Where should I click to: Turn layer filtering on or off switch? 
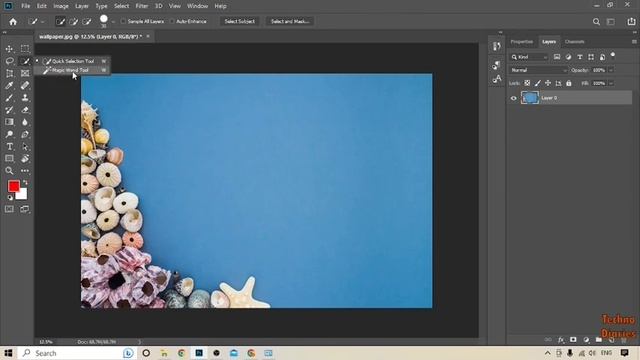click(613, 55)
